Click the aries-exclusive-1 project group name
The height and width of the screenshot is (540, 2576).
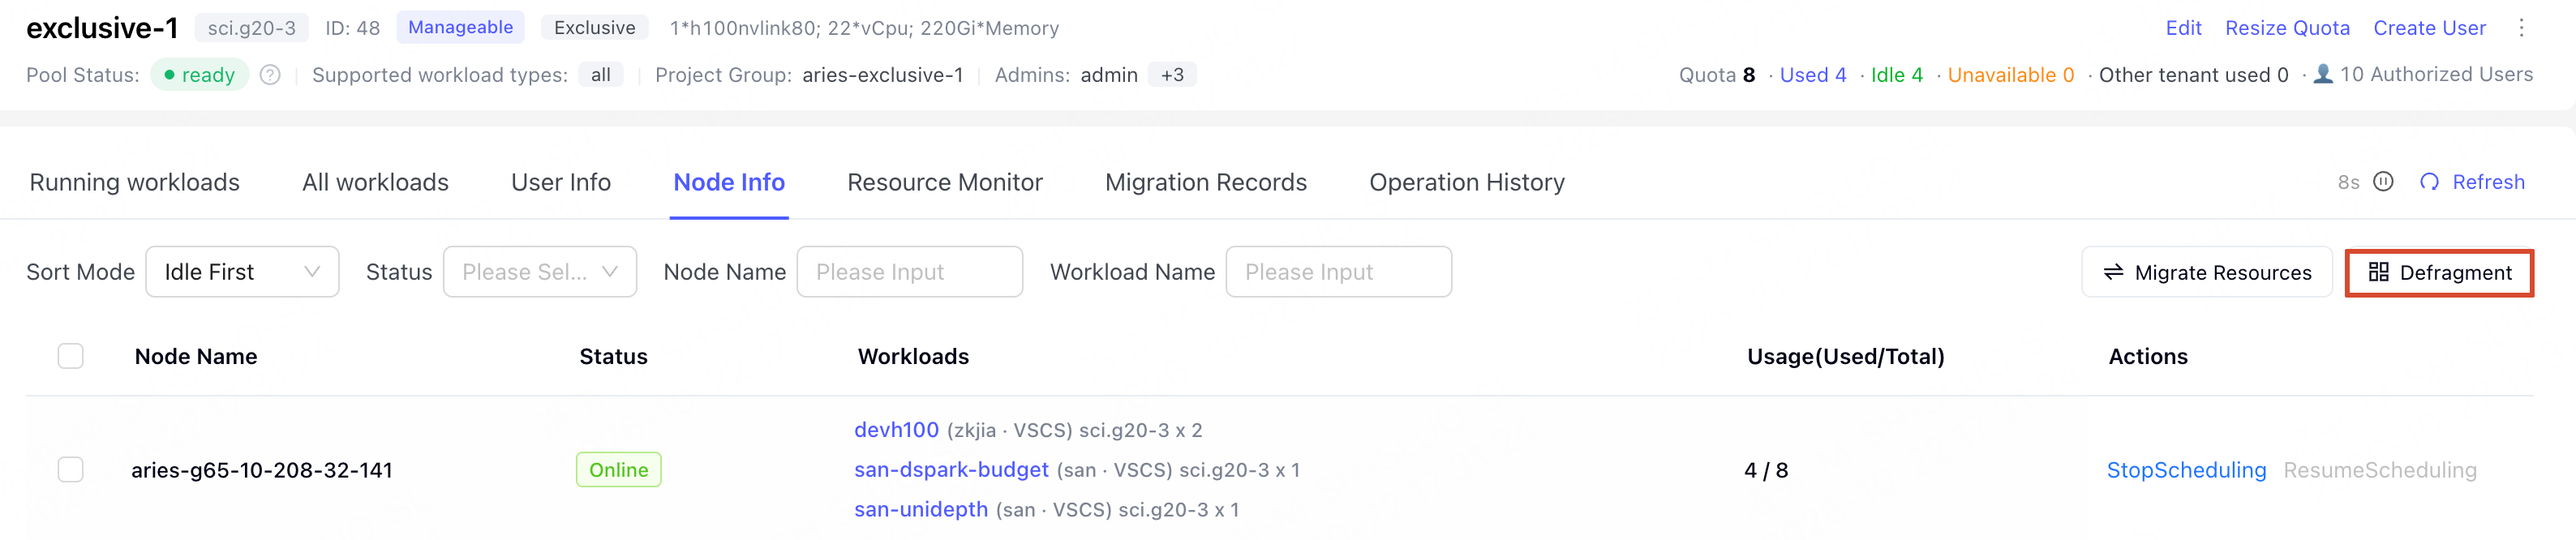(x=882, y=75)
